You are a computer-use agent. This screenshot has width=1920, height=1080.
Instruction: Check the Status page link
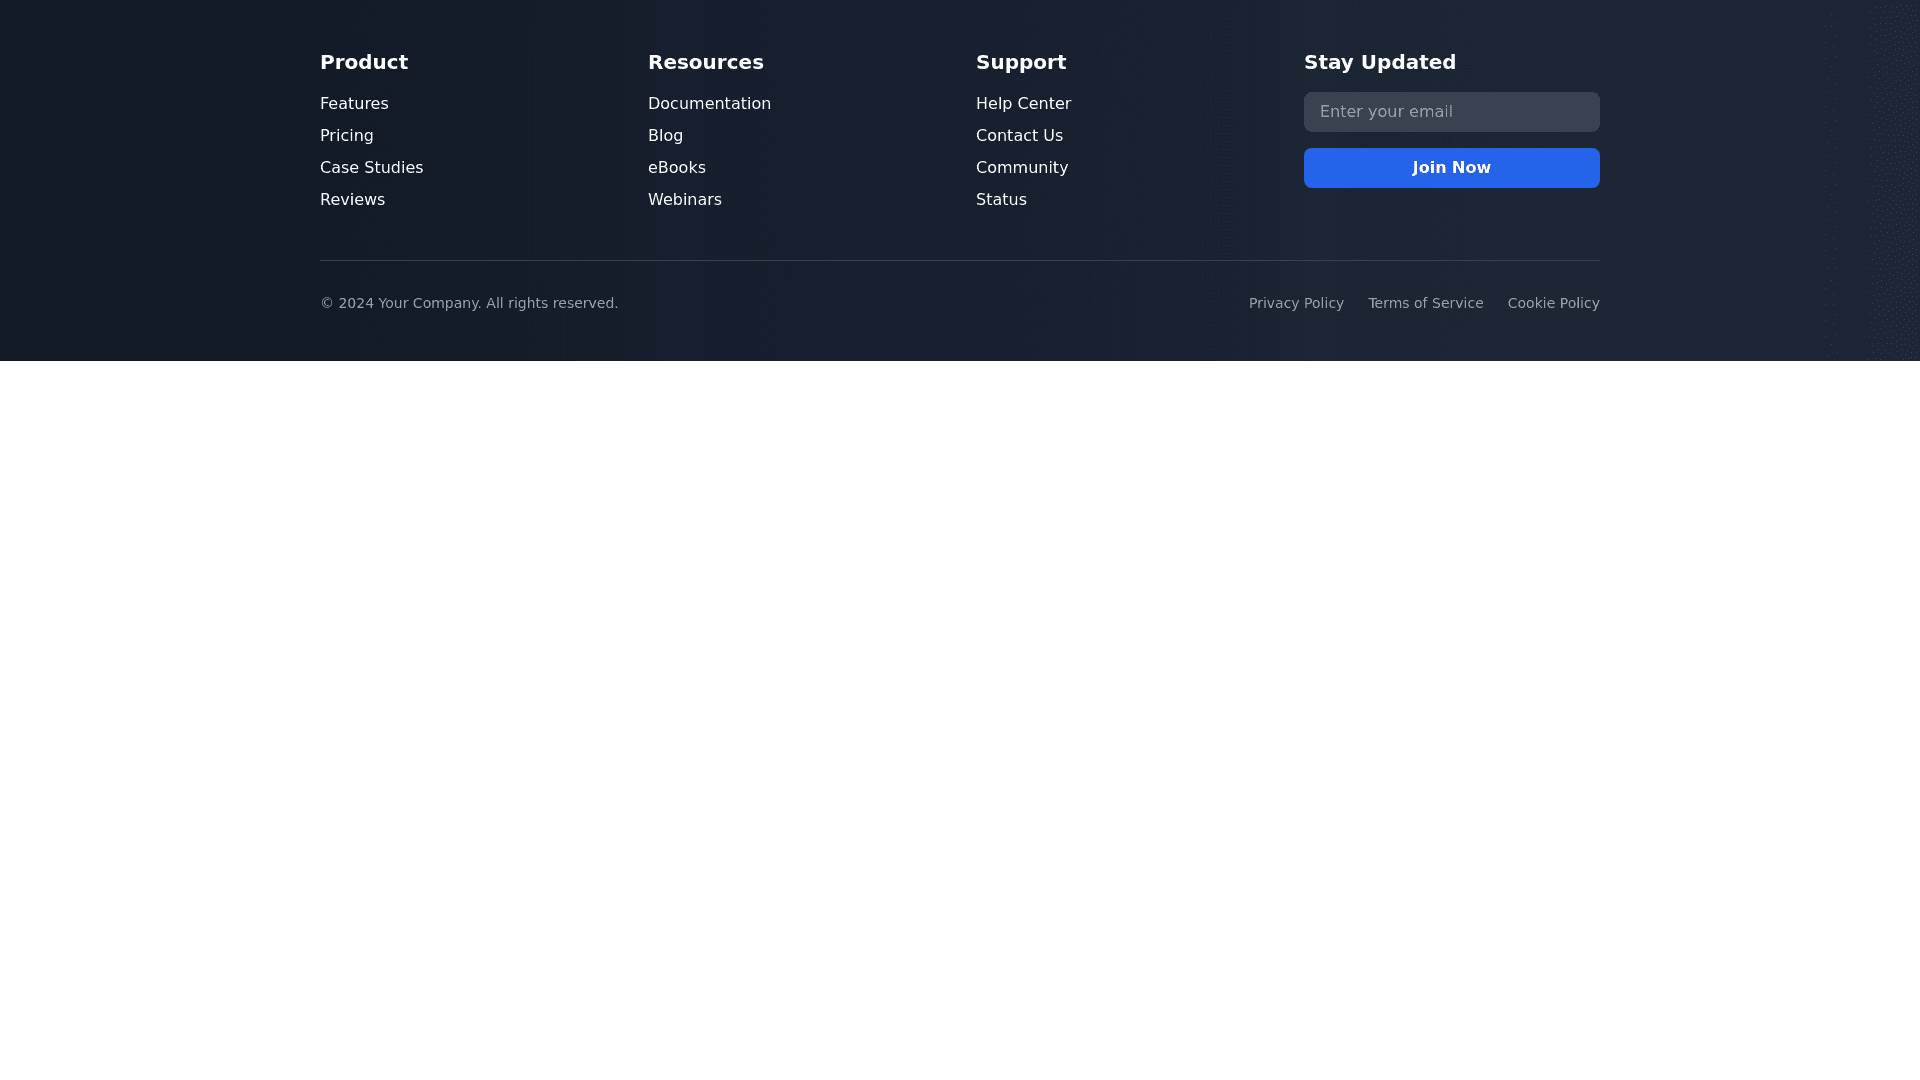click(x=1001, y=200)
